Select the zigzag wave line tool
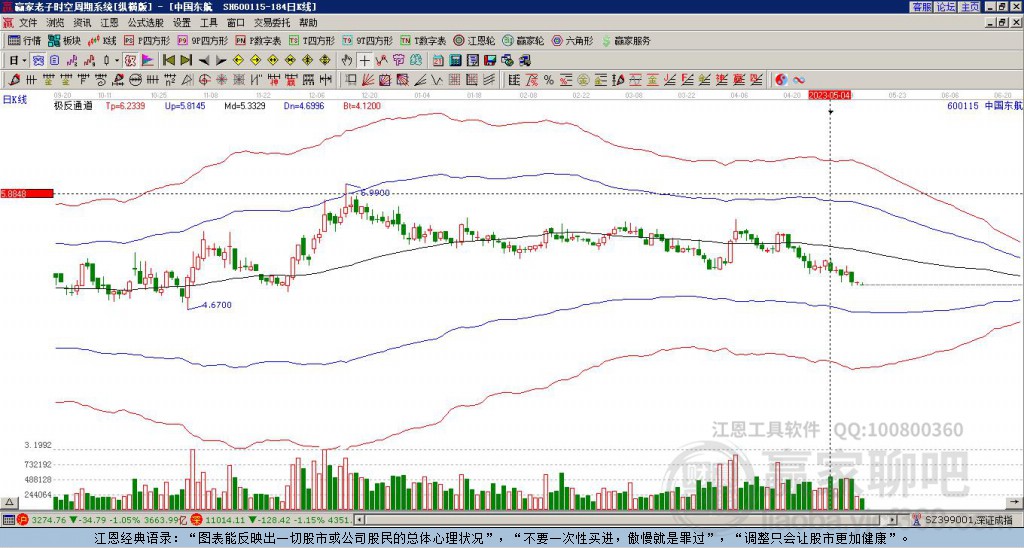1024x548 pixels. tap(437, 80)
